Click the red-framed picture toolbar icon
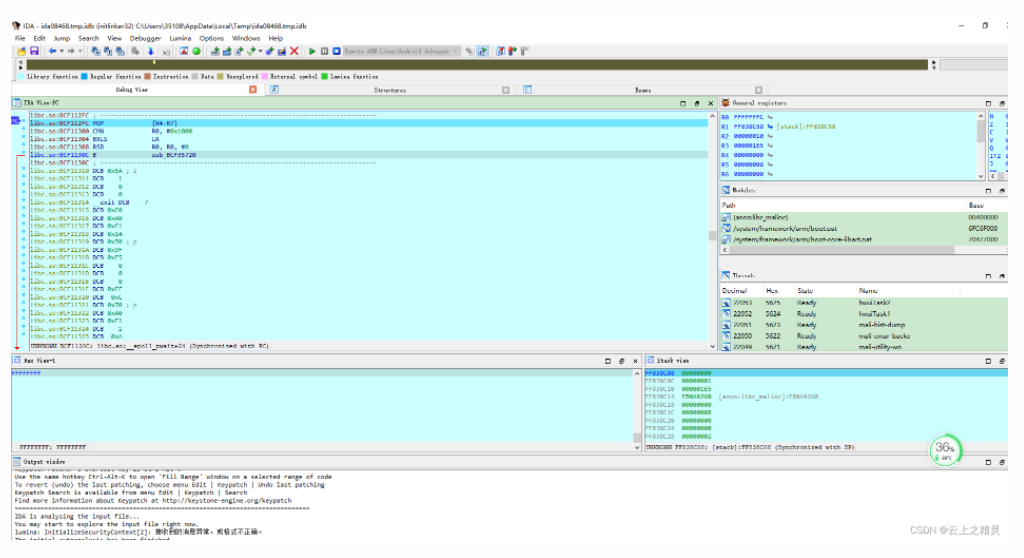The width and height of the screenshot is (1024, 558). pyautogui.click(x=184, y=51)
